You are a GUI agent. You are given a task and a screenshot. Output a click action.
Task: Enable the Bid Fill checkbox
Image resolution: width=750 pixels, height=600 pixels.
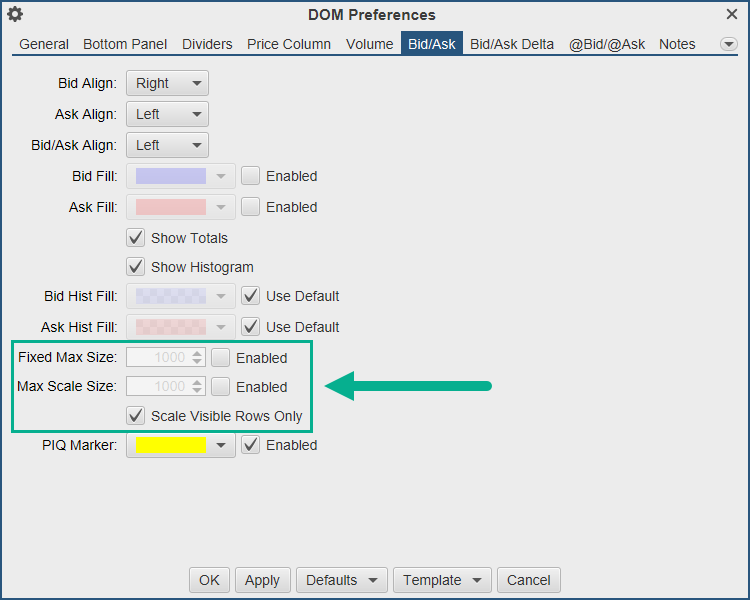tap(251, 176)
